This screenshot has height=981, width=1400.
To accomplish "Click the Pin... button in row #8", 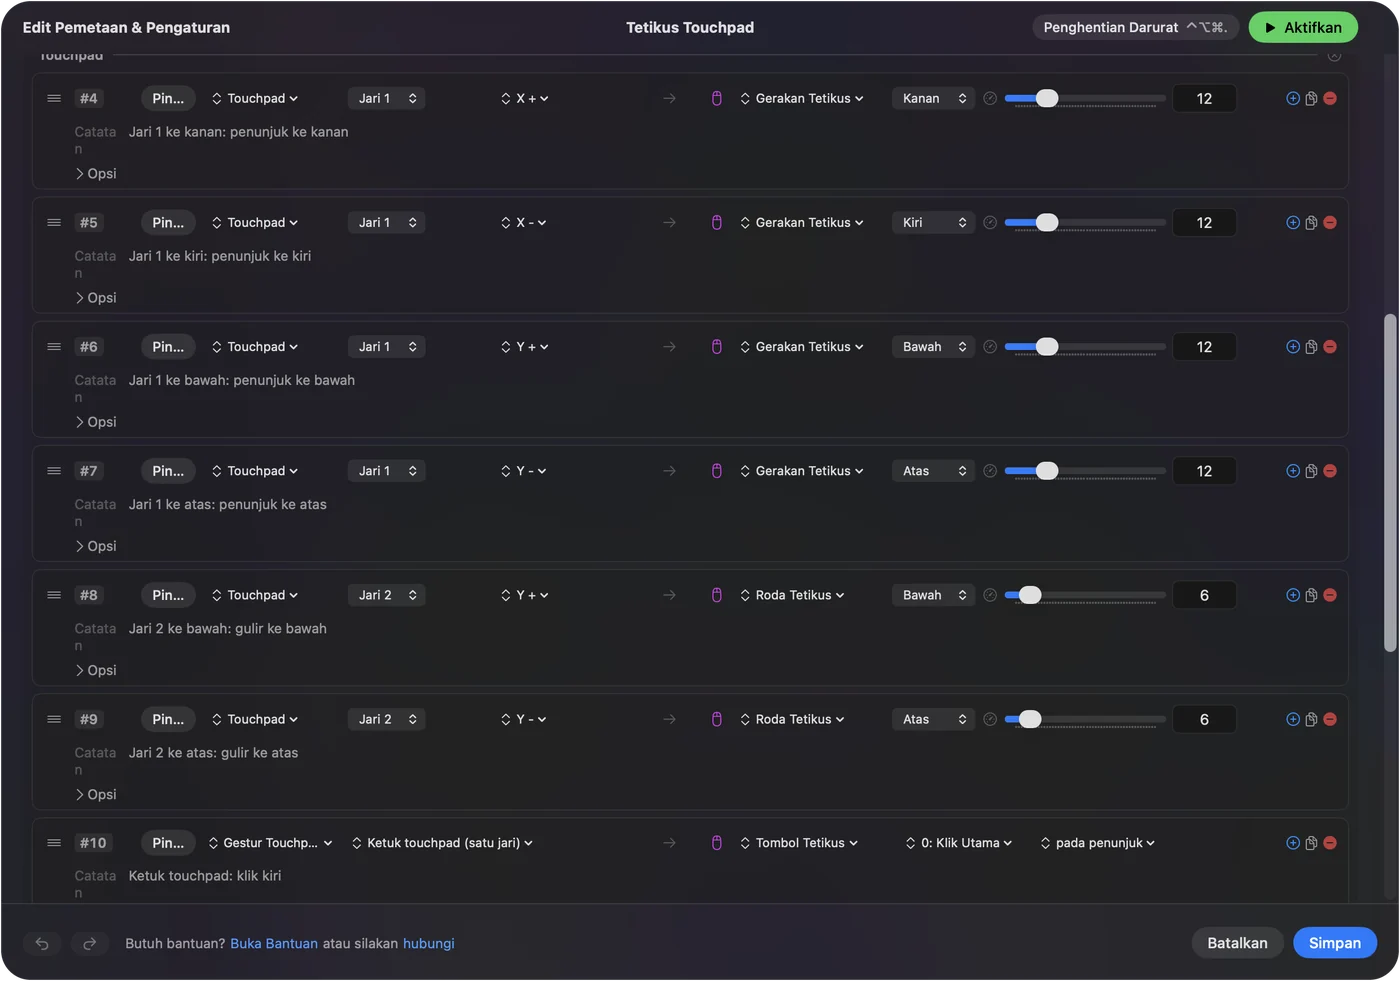I will (x=168, y=595).
